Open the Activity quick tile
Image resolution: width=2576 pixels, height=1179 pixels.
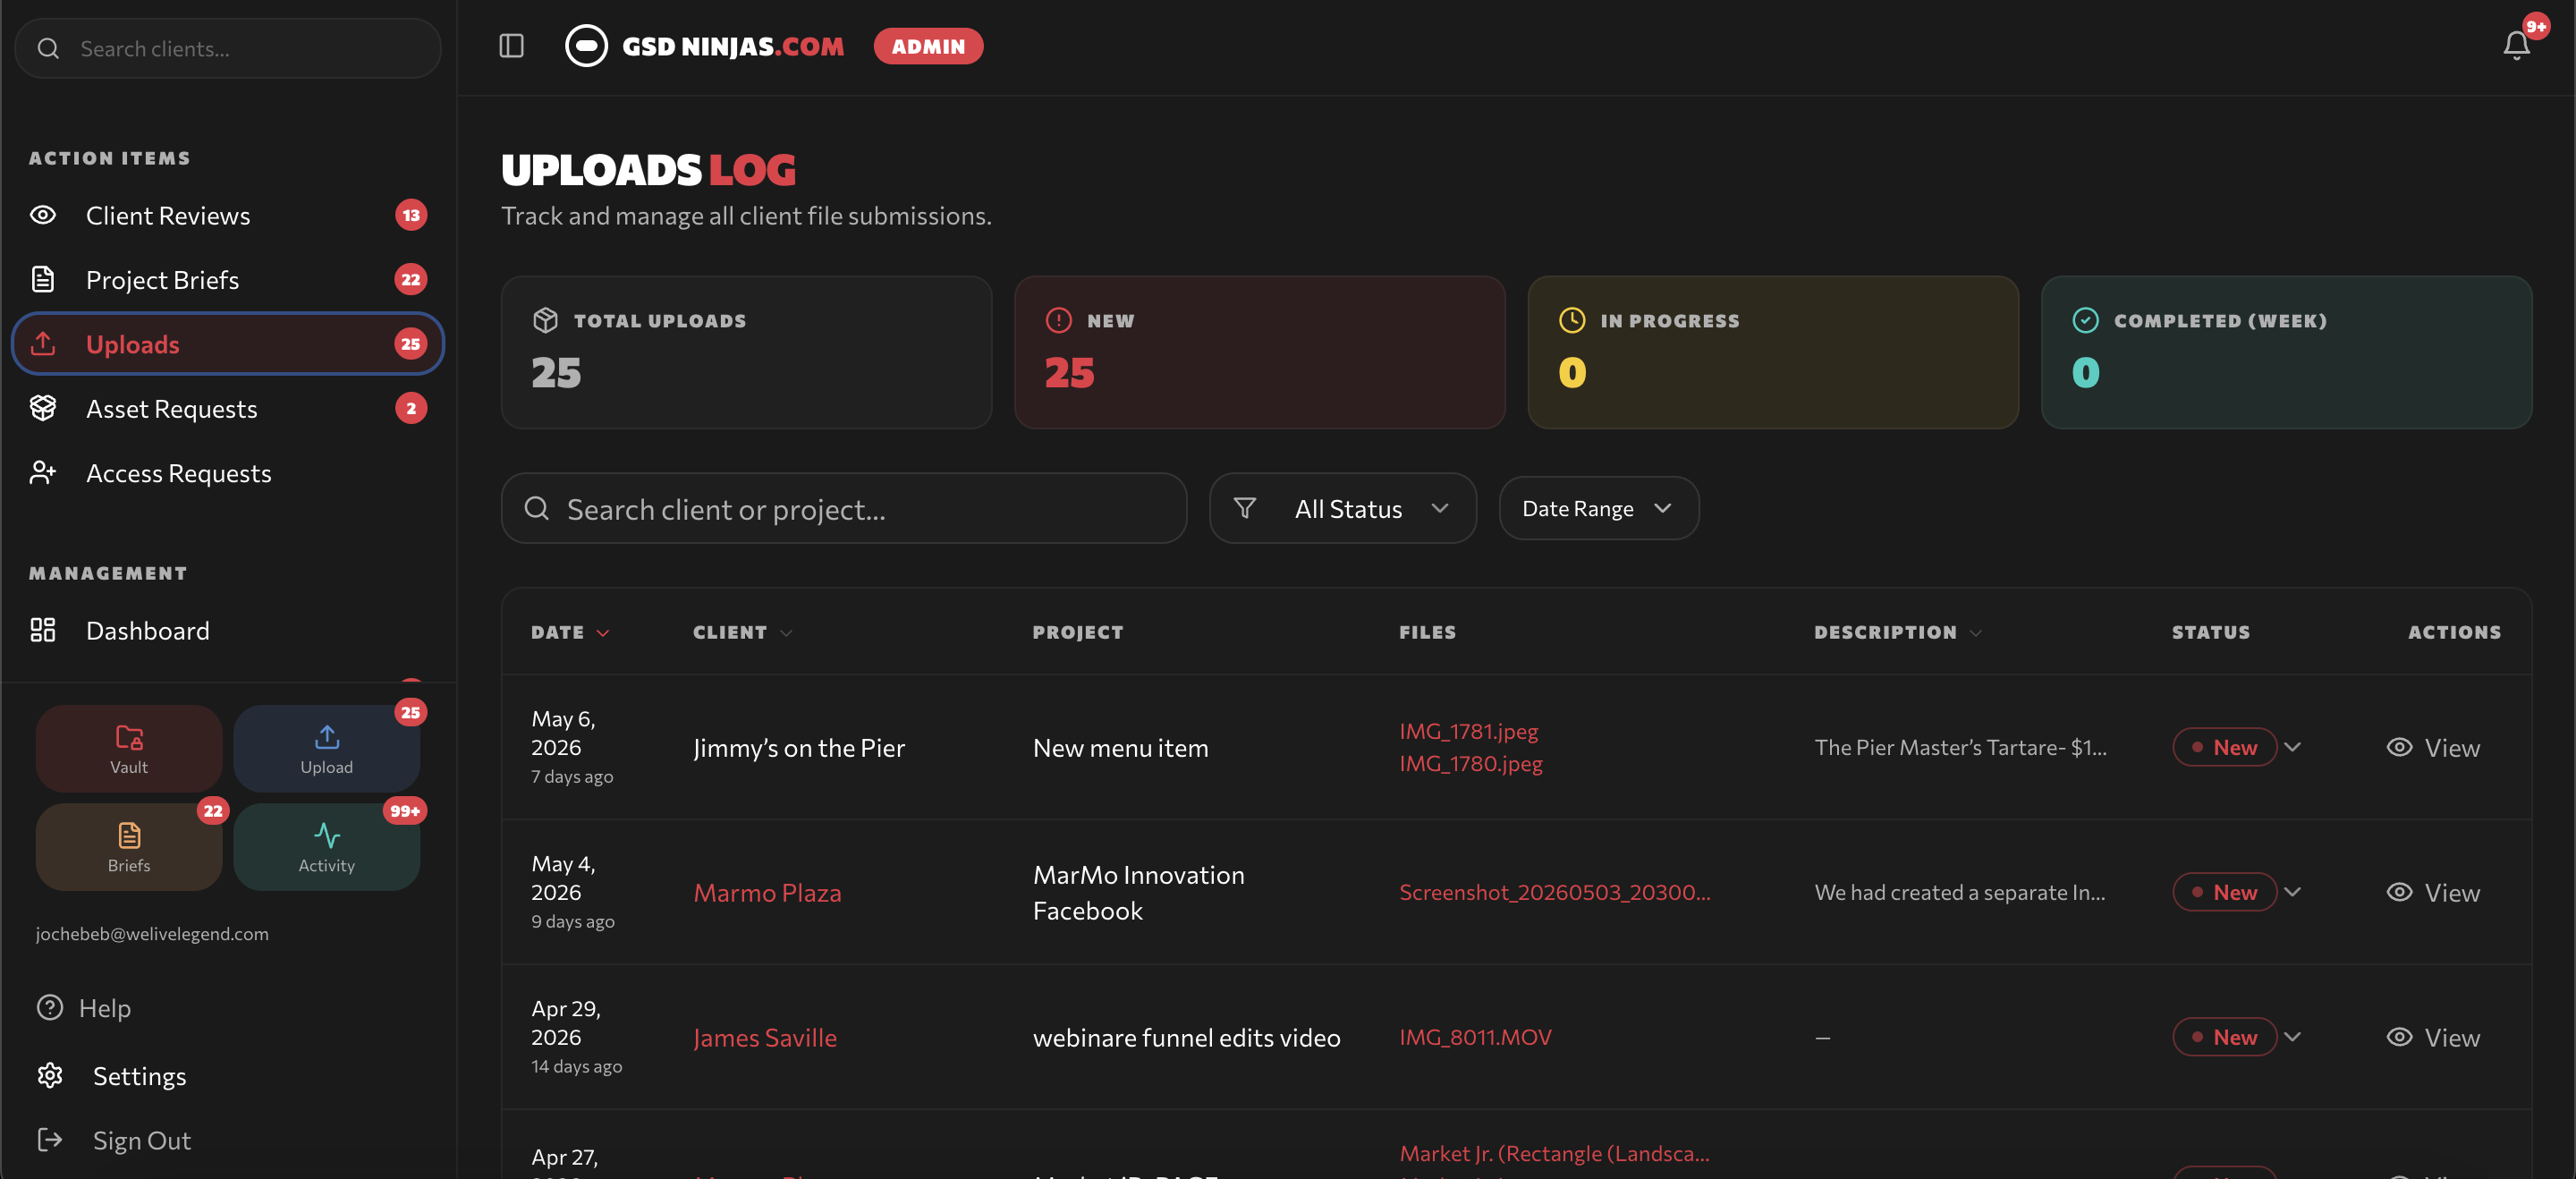click(x=327, y=847)
